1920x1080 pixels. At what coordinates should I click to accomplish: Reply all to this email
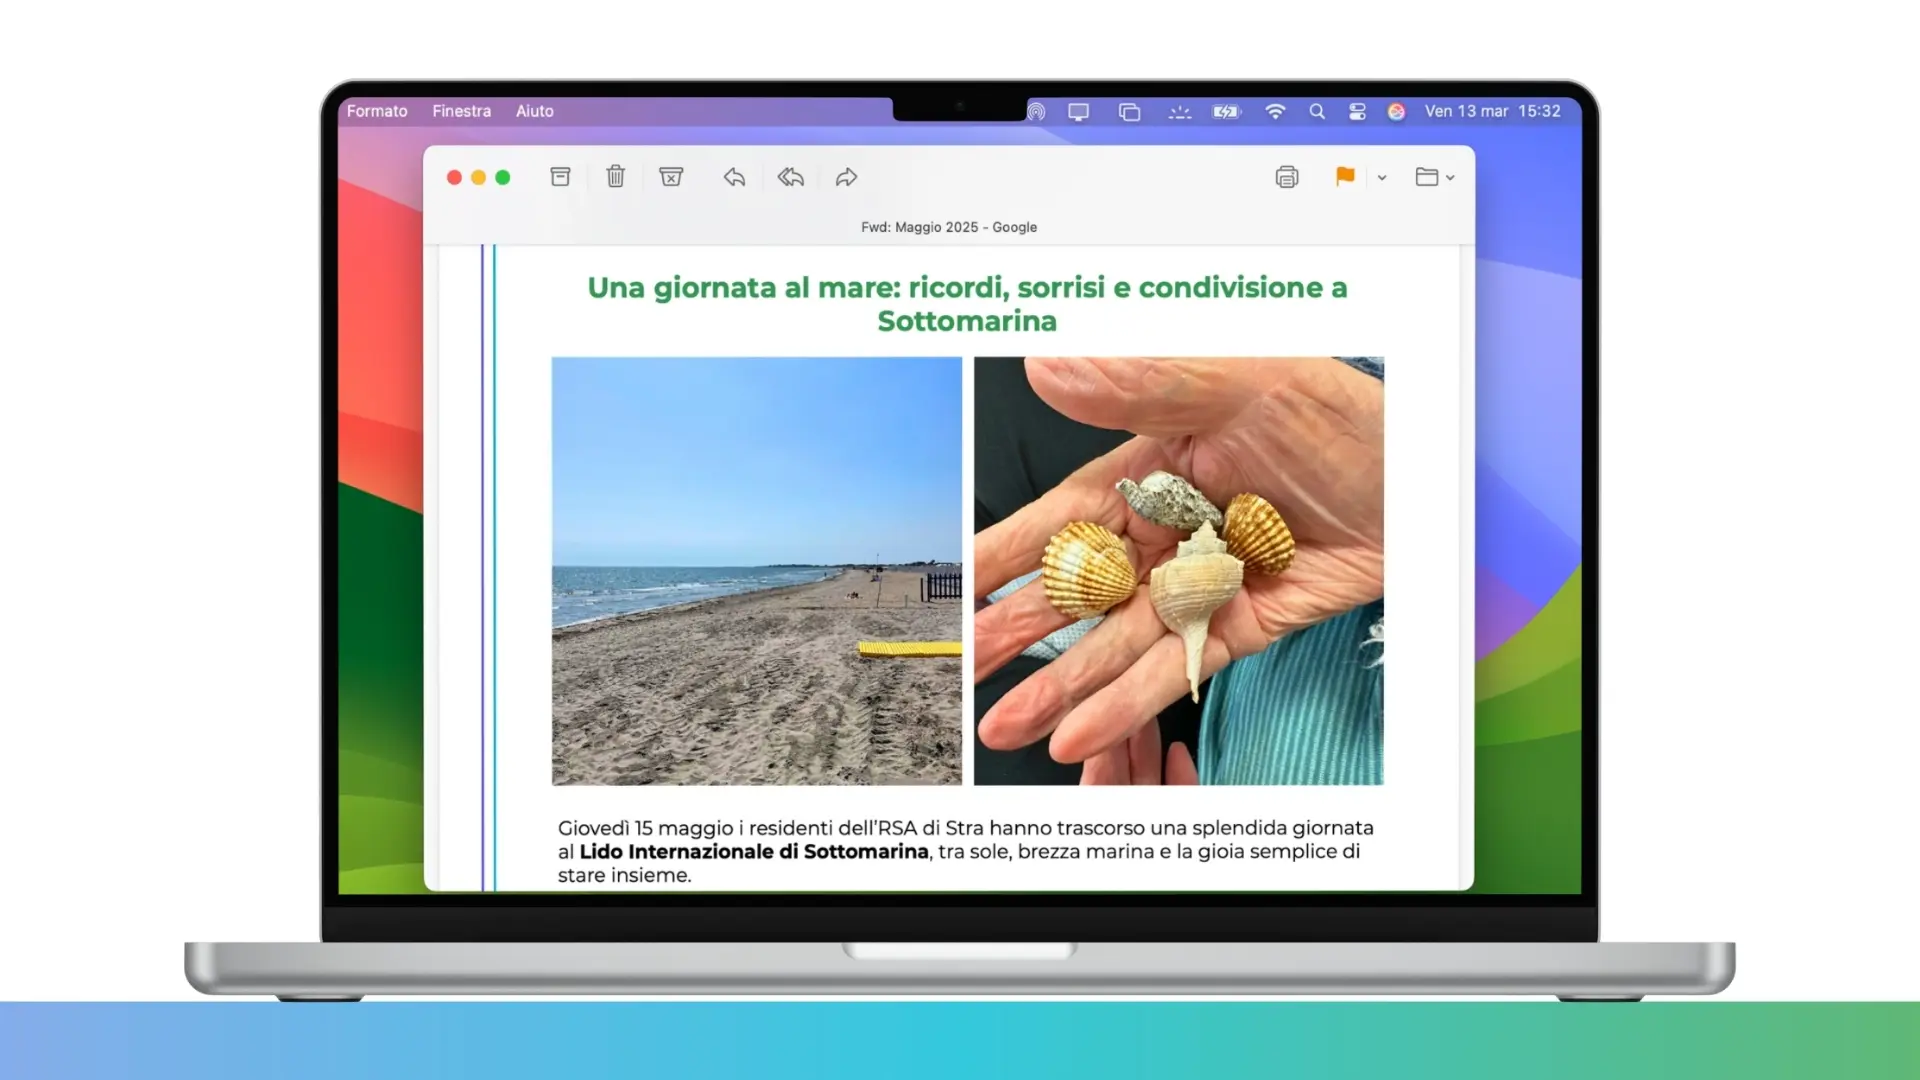[791, 177]
